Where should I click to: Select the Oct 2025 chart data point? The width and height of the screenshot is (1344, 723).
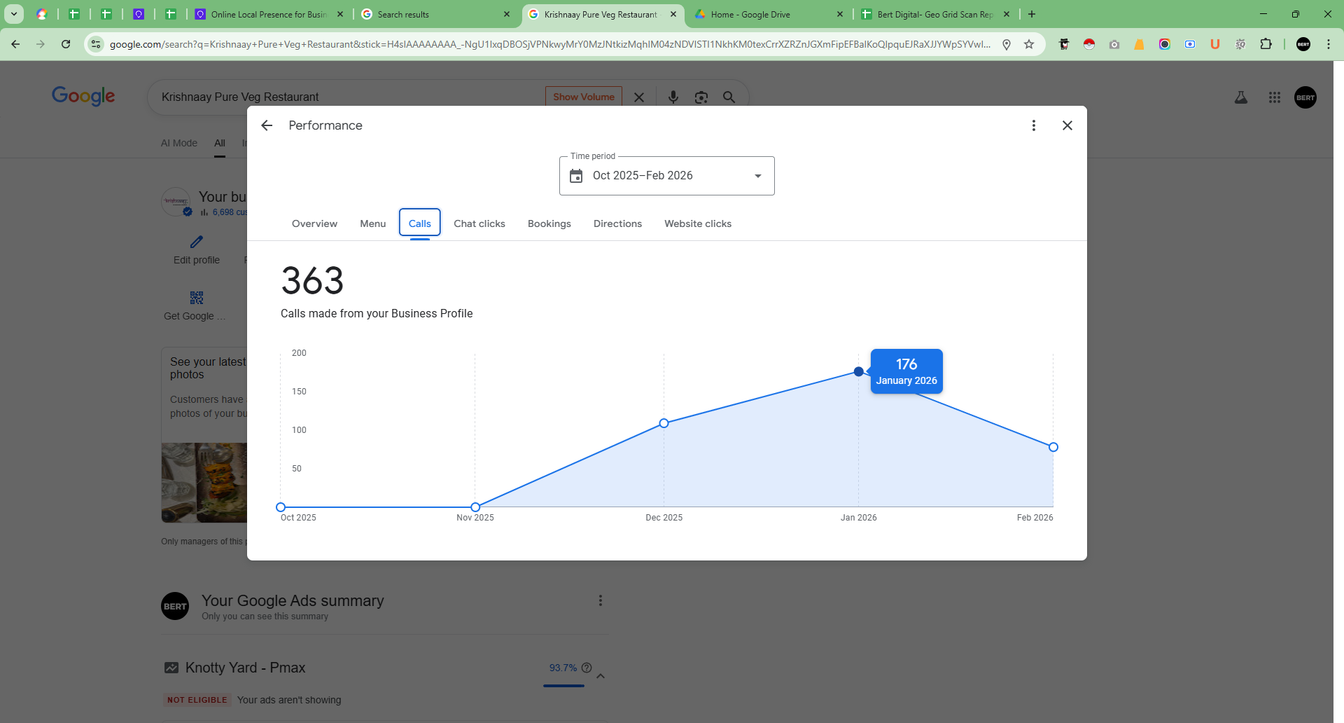281,507
